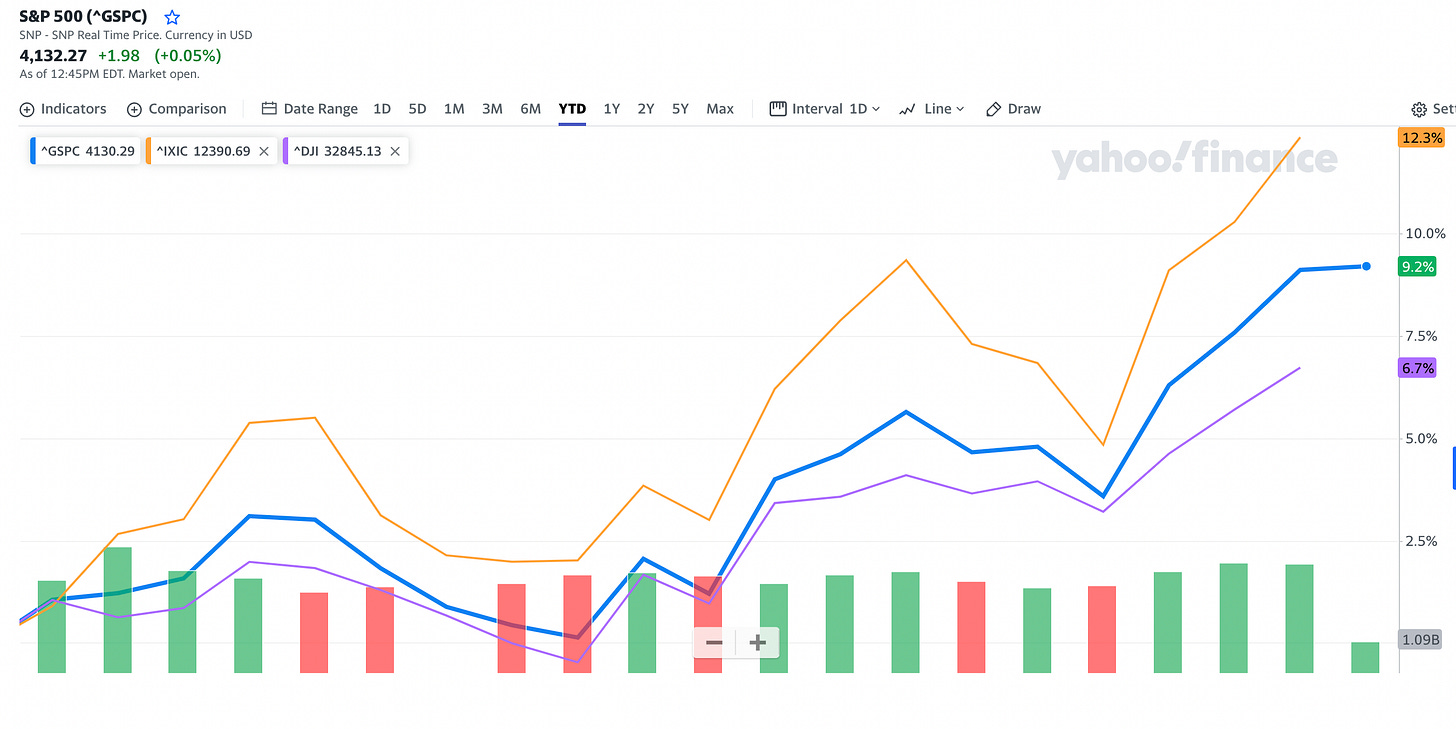
Task: Click the ^IXIC 12390.69 legend label
Action: point(203,151)
